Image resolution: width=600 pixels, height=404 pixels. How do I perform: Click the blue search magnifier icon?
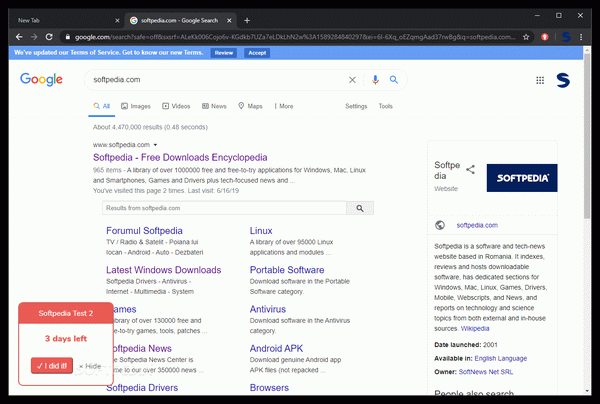[394, 80]
